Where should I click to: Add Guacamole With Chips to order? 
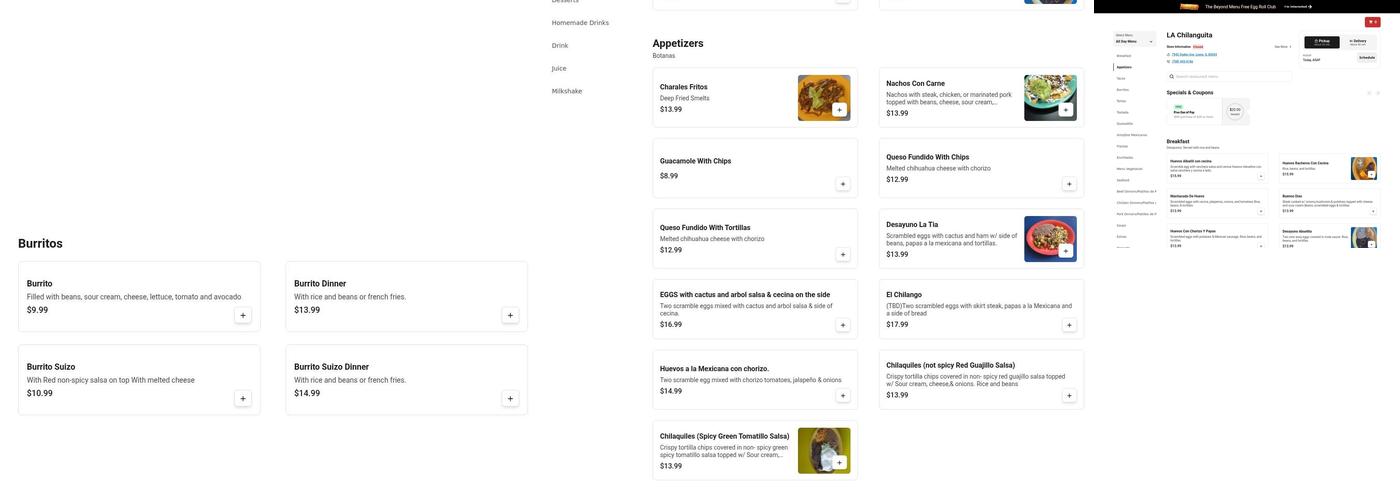click(842, 184)
